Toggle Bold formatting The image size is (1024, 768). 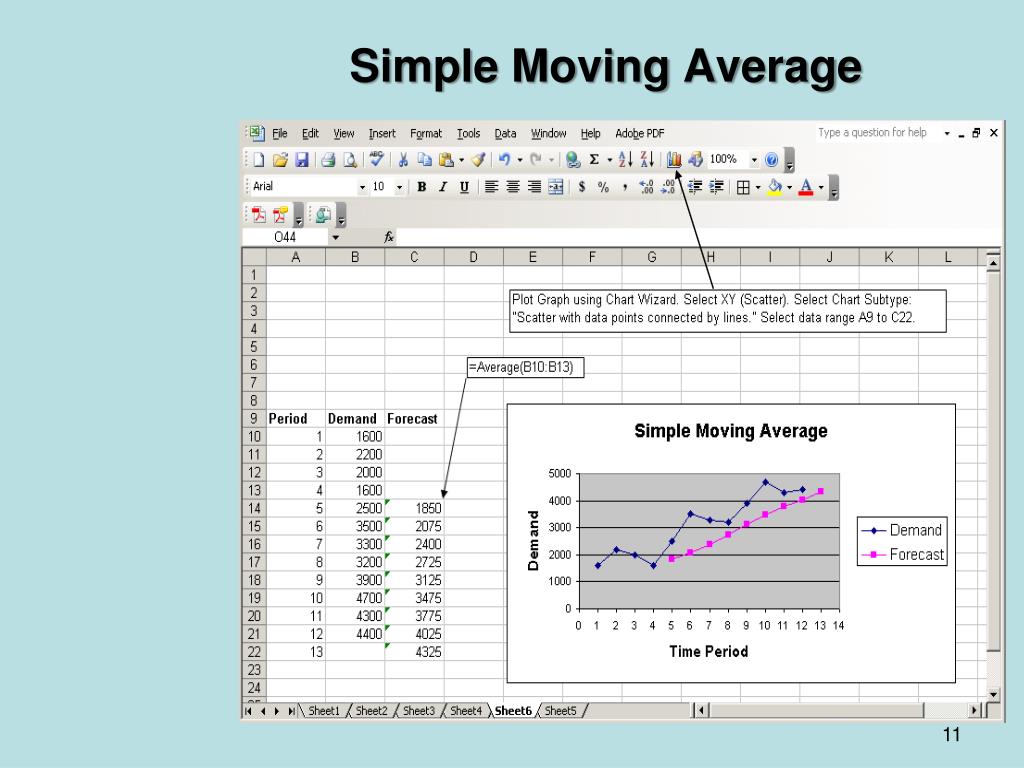tap(422, 187)
